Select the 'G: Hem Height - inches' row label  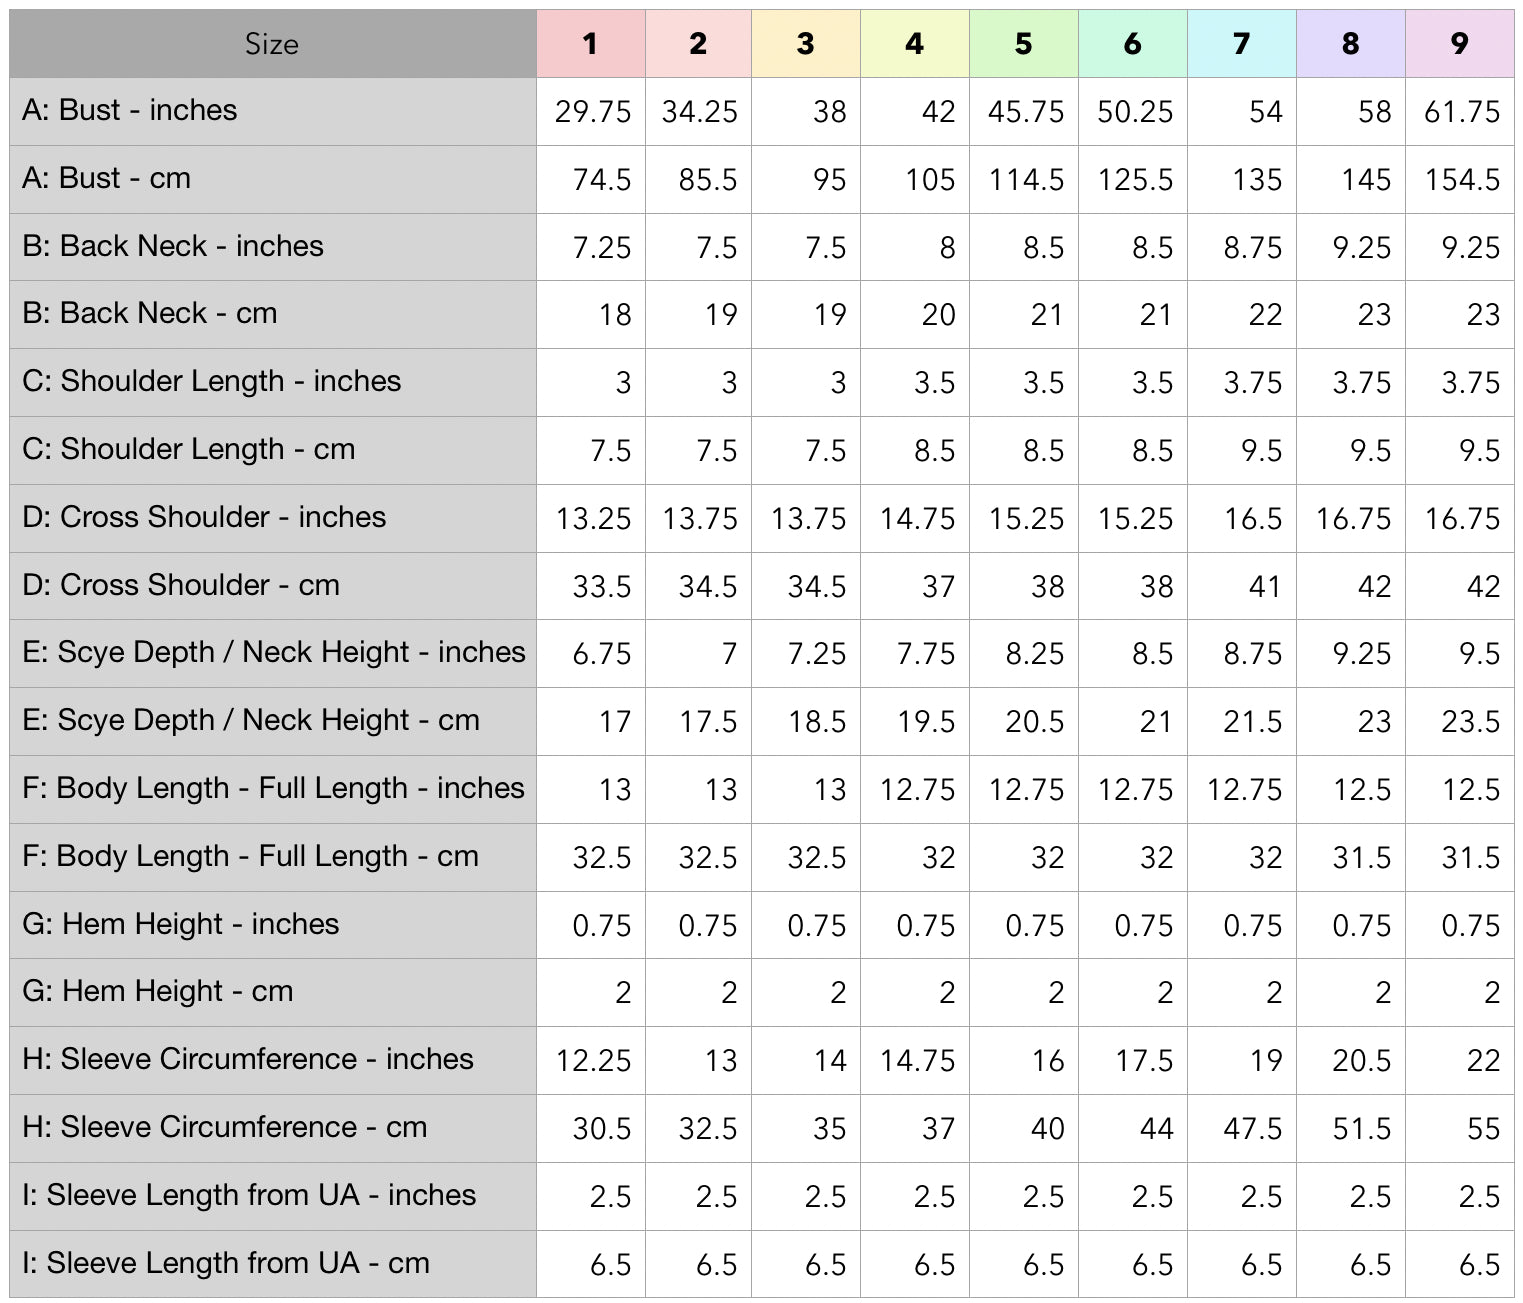181,924
